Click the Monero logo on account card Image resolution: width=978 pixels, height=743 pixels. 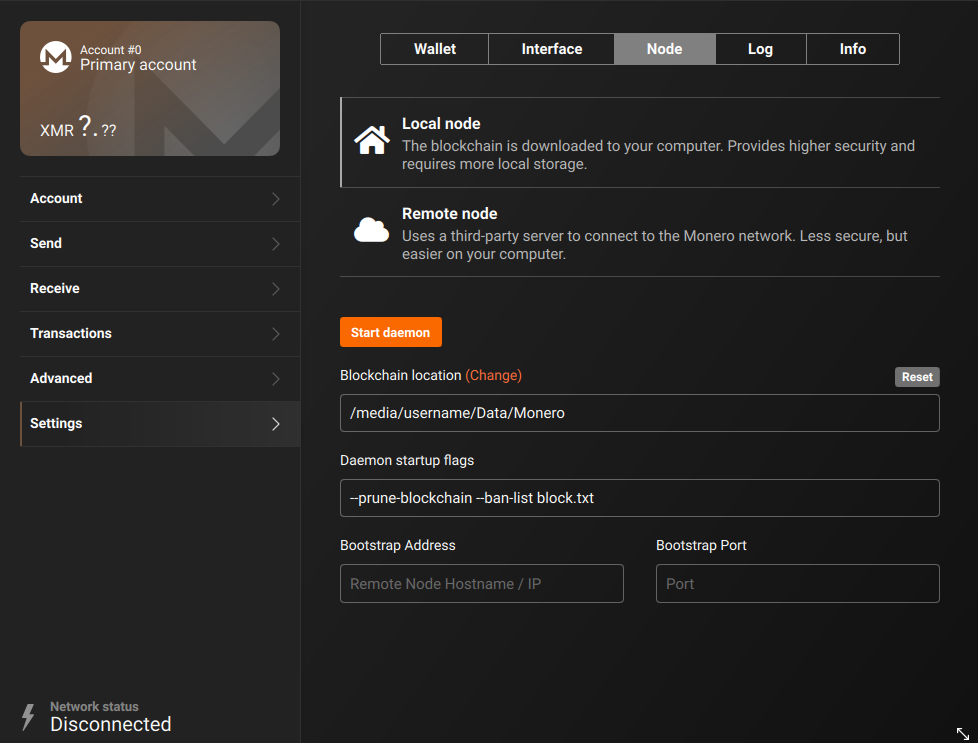(x=56, y=57)
